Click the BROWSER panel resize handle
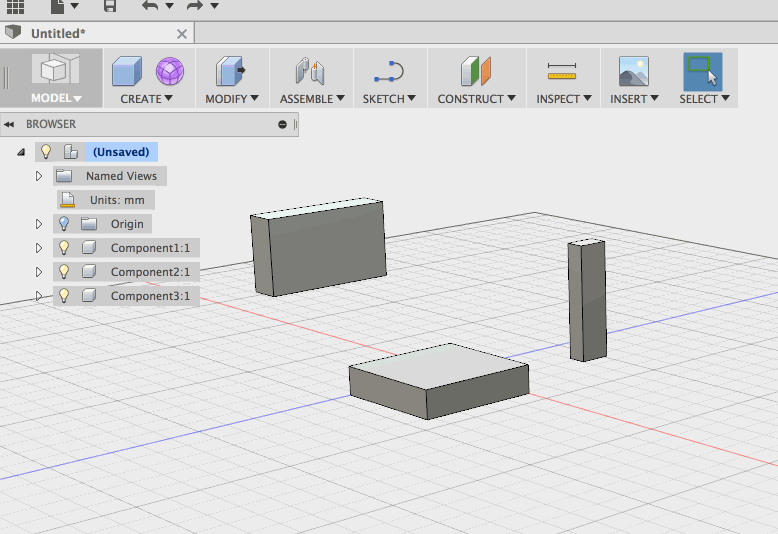This screenshot has width=778, height=534. (295, 125)
